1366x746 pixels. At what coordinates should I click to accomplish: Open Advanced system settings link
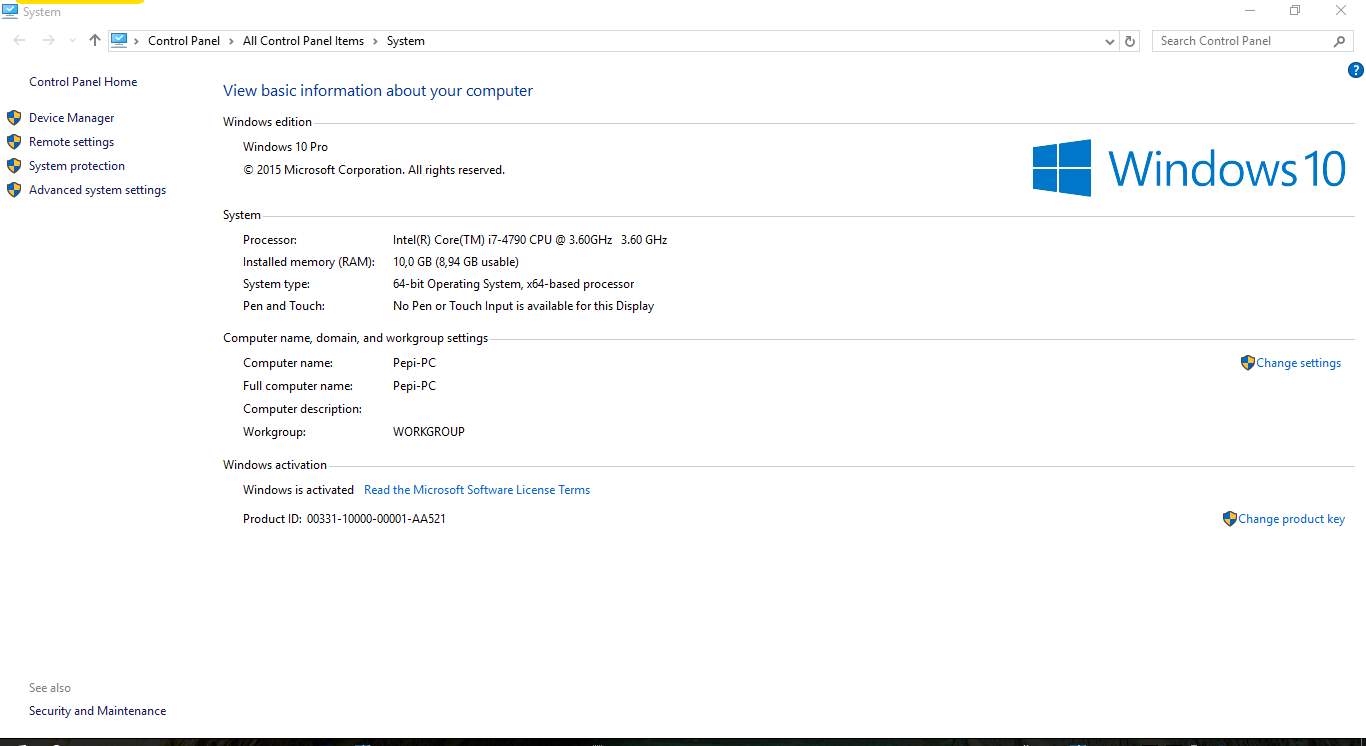tap(97, 190)
